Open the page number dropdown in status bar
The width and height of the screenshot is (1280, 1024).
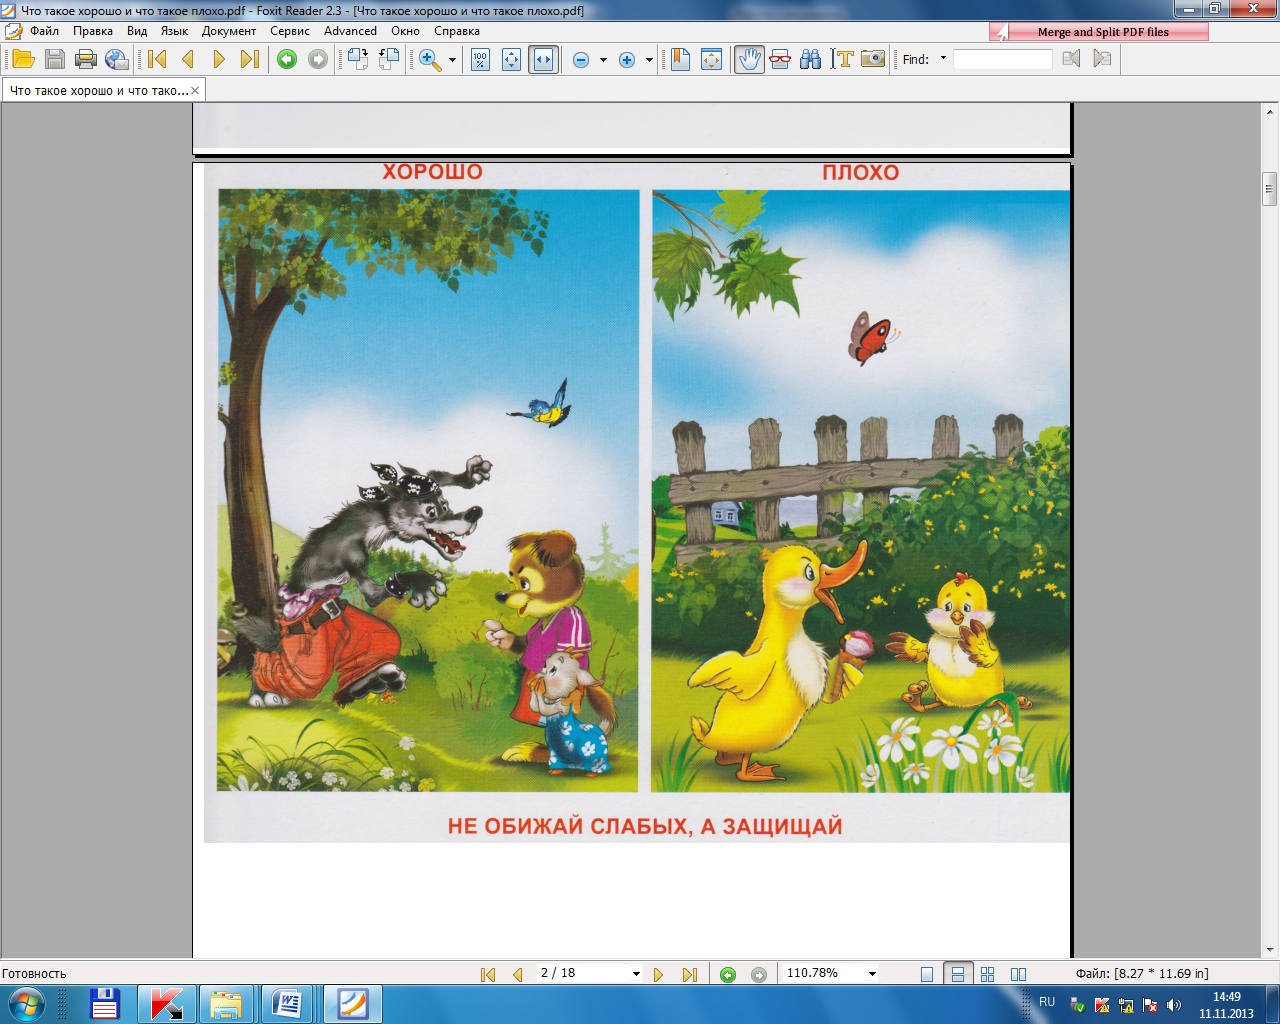pyautogui.click(x=636, y=973)
